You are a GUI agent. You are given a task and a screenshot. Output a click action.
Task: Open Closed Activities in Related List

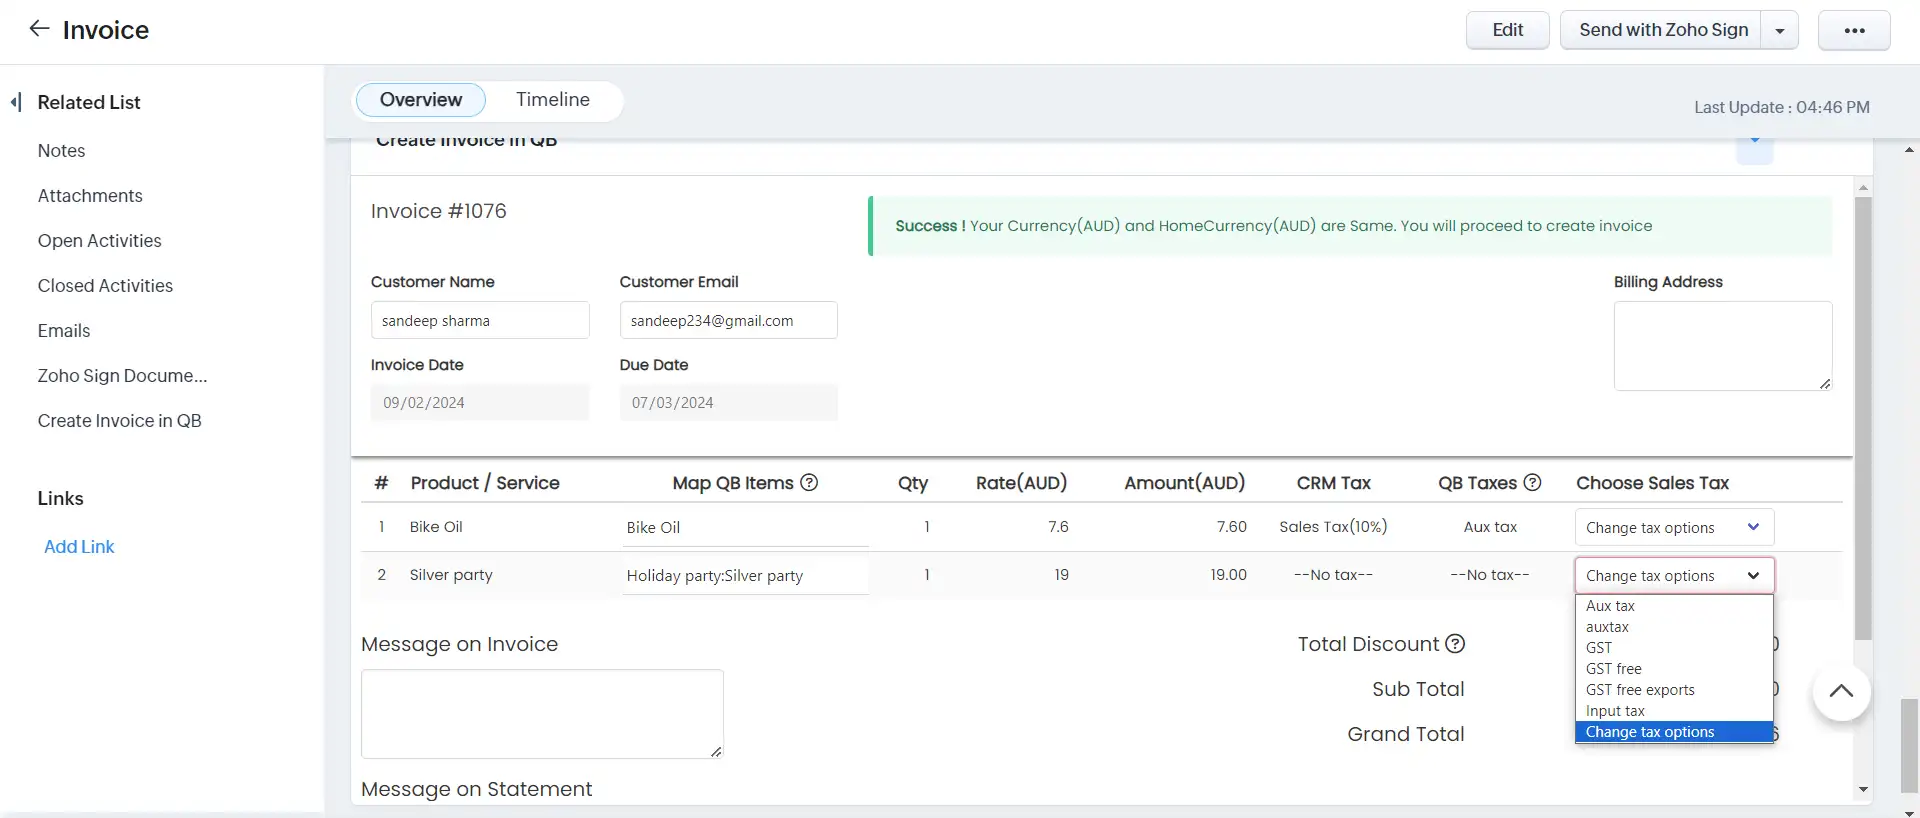(105, 286)
